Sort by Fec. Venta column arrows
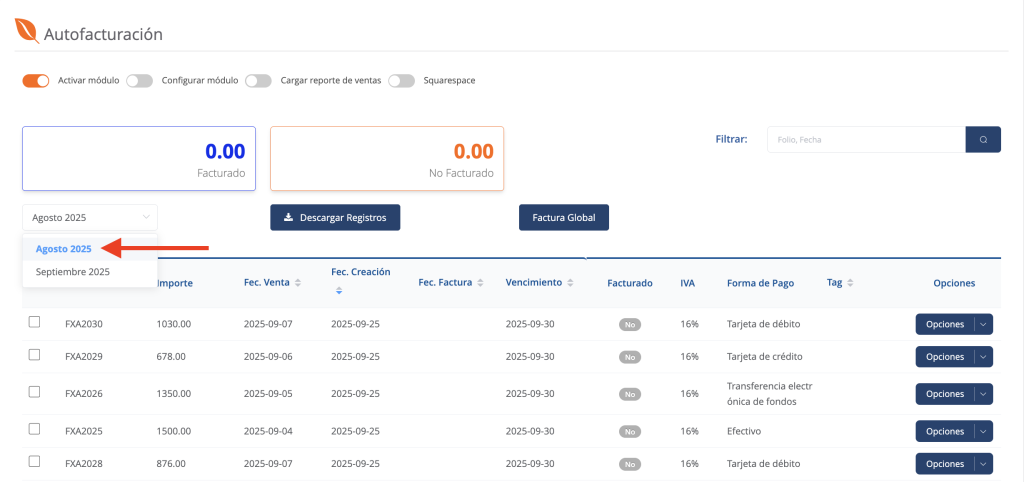The height and width of the screenshot is (482, 1024). point(298,283)
